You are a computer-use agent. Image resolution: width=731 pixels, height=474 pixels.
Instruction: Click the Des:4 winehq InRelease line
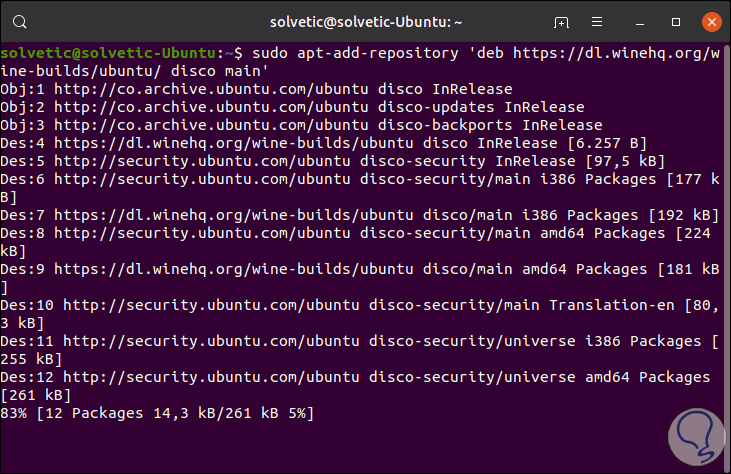324,143
